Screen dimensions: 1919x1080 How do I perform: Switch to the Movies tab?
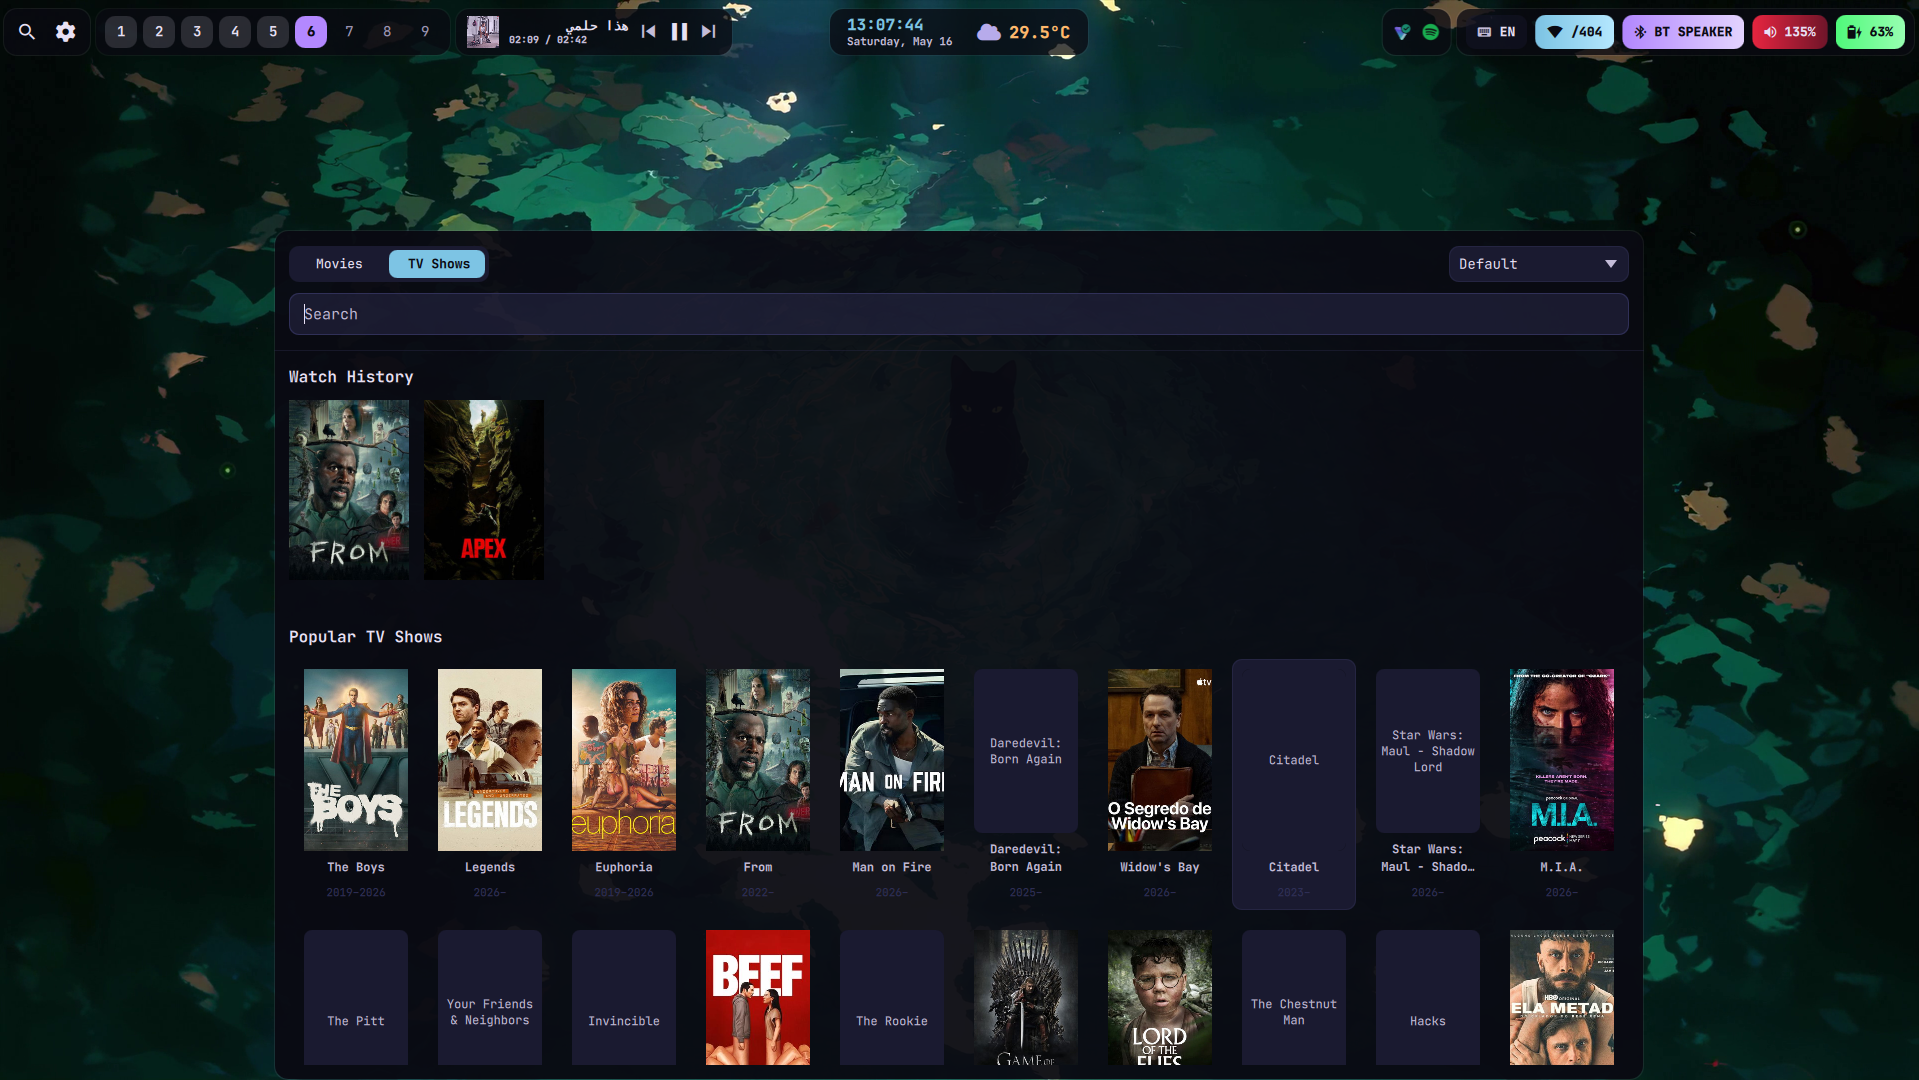coord(339,264)
